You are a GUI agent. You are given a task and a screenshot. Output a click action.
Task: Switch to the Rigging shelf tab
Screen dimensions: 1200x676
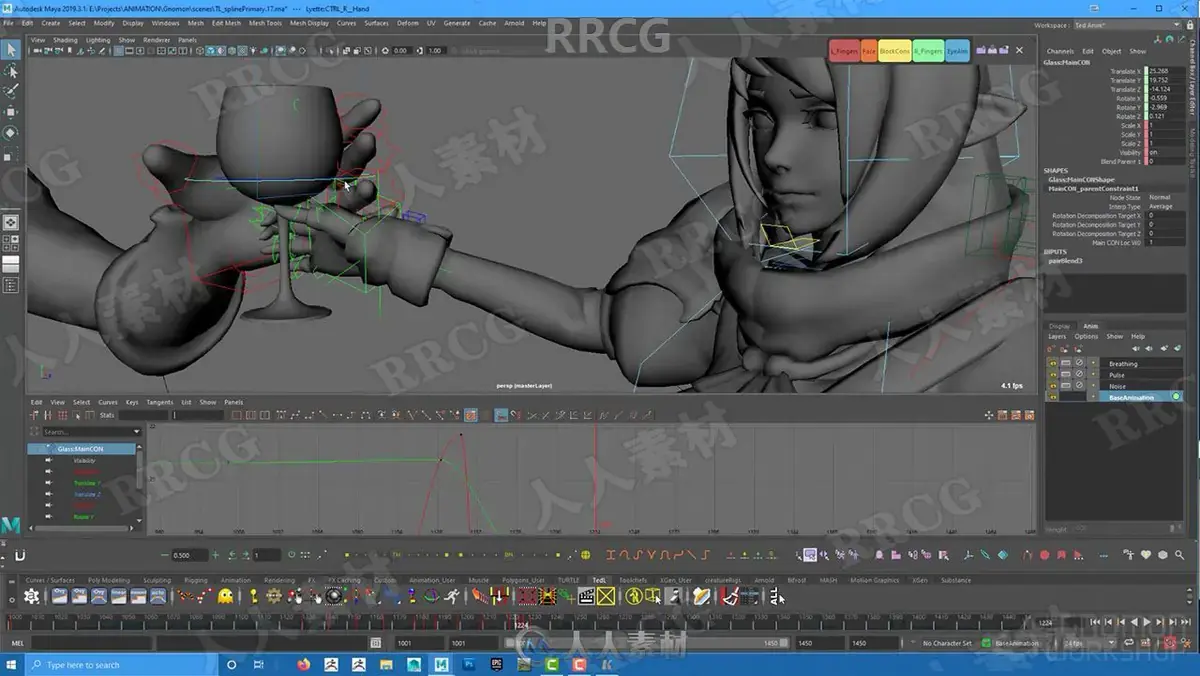pos(196,580)
